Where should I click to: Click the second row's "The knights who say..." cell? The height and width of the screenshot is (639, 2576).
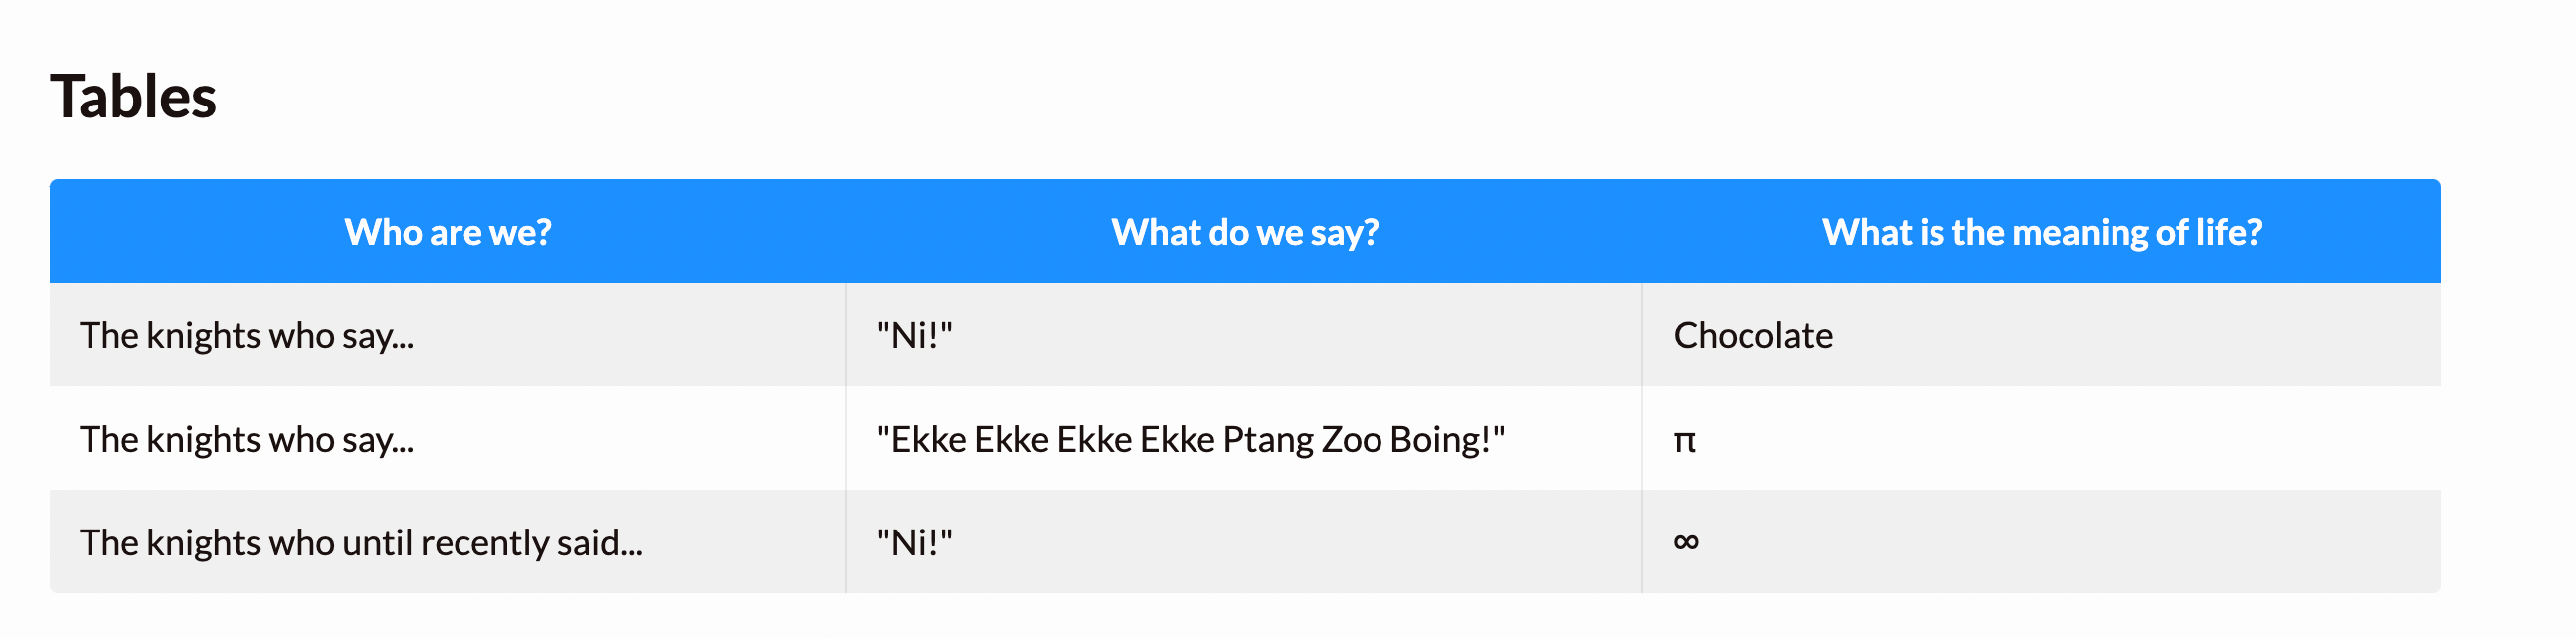448,439
